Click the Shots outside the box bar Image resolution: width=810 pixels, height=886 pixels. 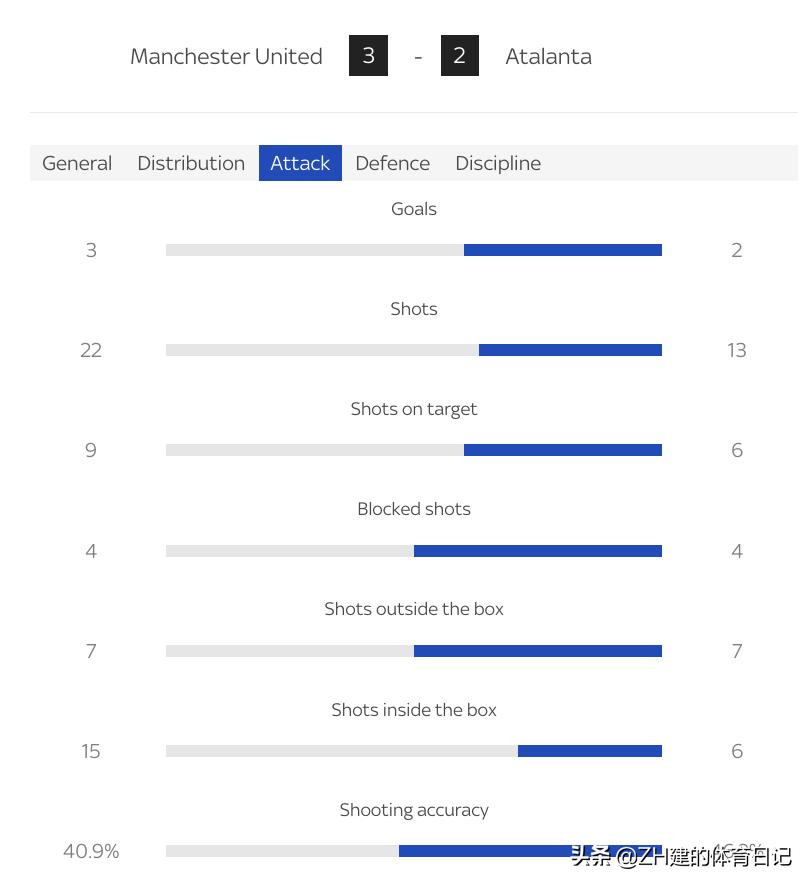click(x=414, y=651)
